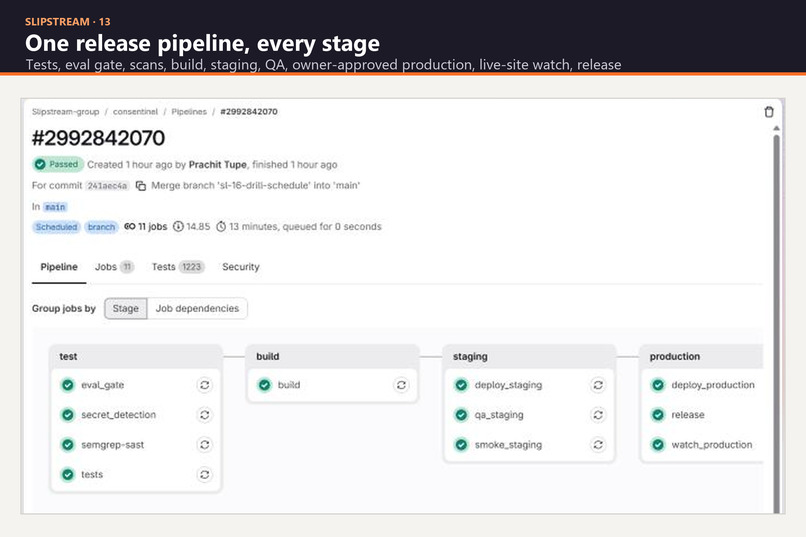The width and height of the screenshot is (806, 537).
Task: Click the compute minutes clock icon
Action: (x=178, y=227)
